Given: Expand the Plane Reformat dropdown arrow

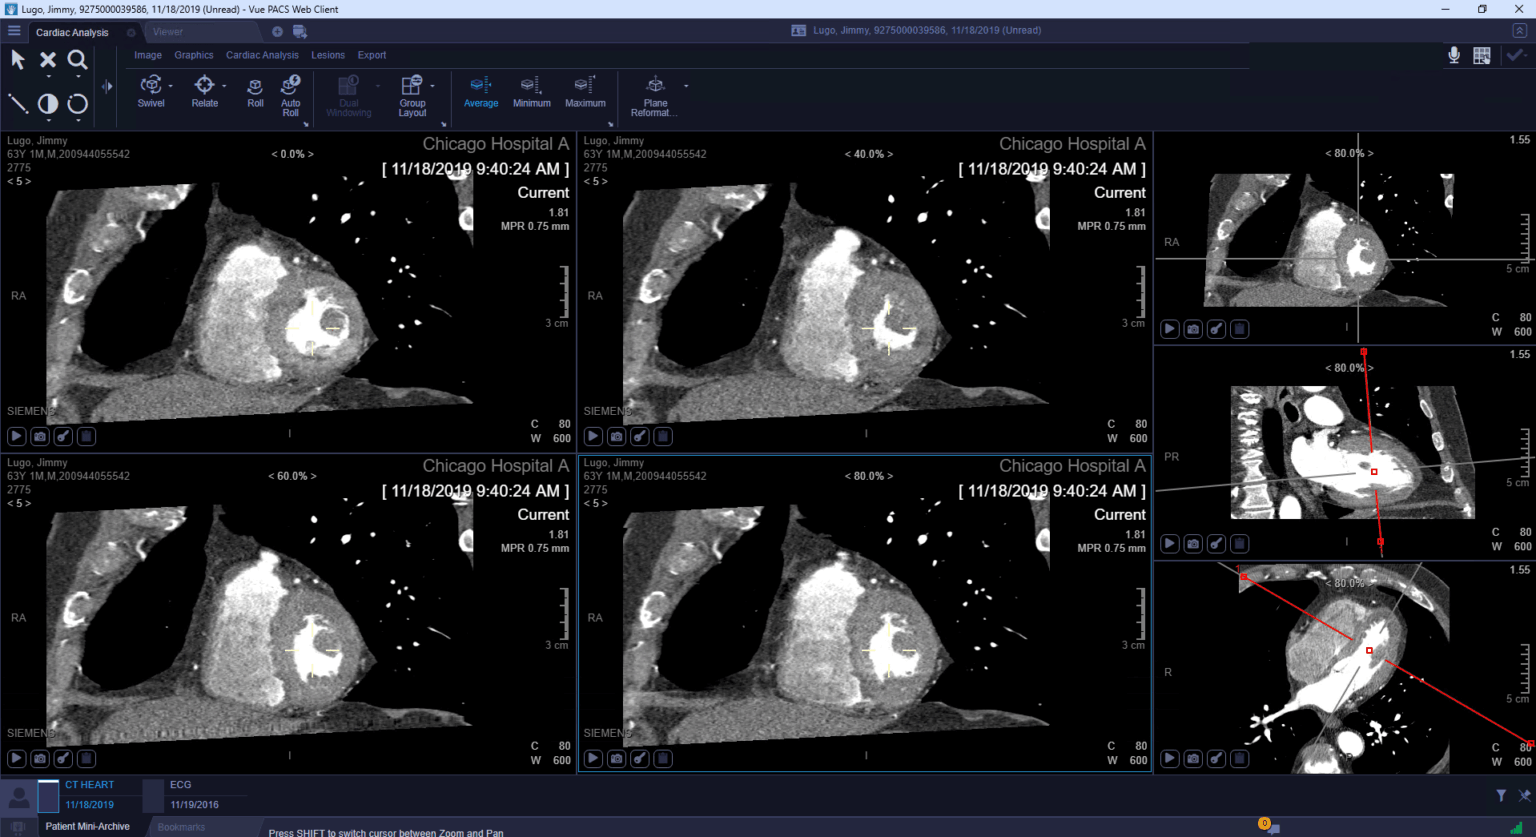Looking at the screenshot, I should [686, 86].
